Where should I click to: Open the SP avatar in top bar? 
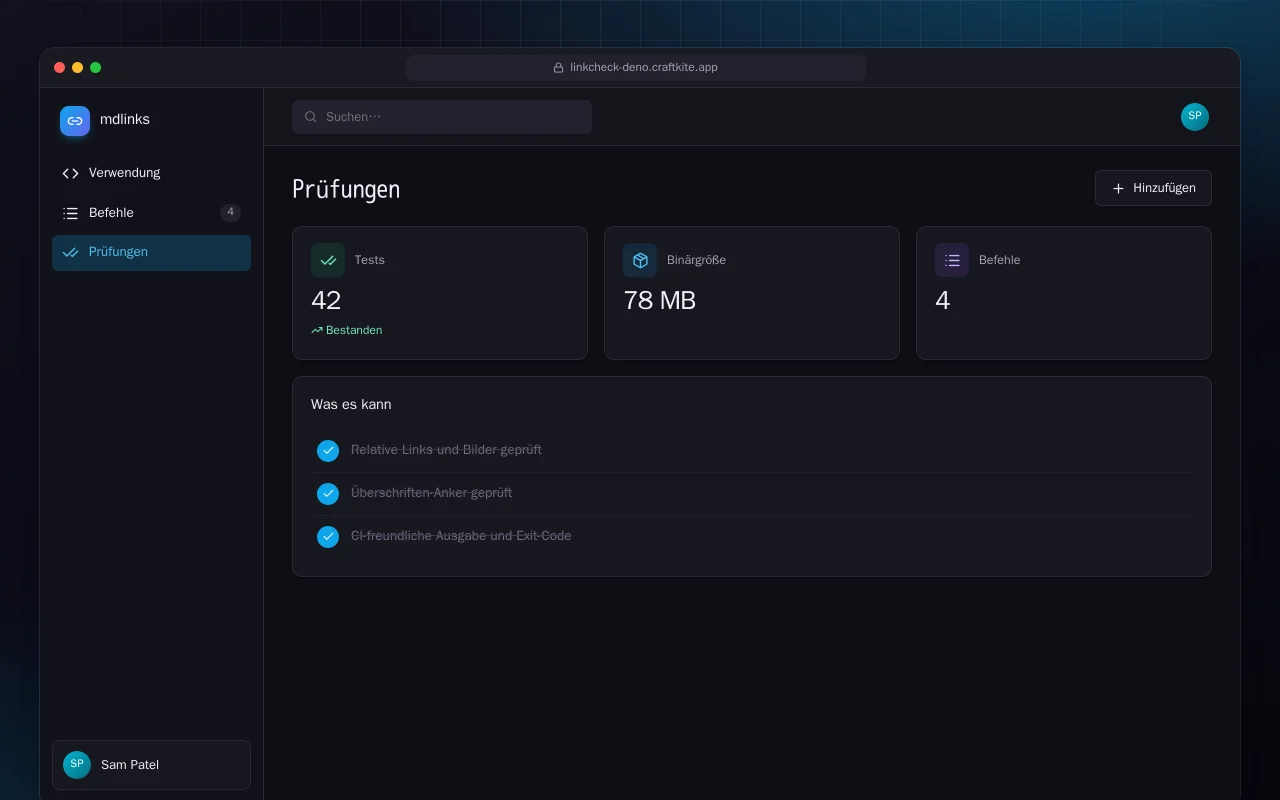(x=1195, y=117)
